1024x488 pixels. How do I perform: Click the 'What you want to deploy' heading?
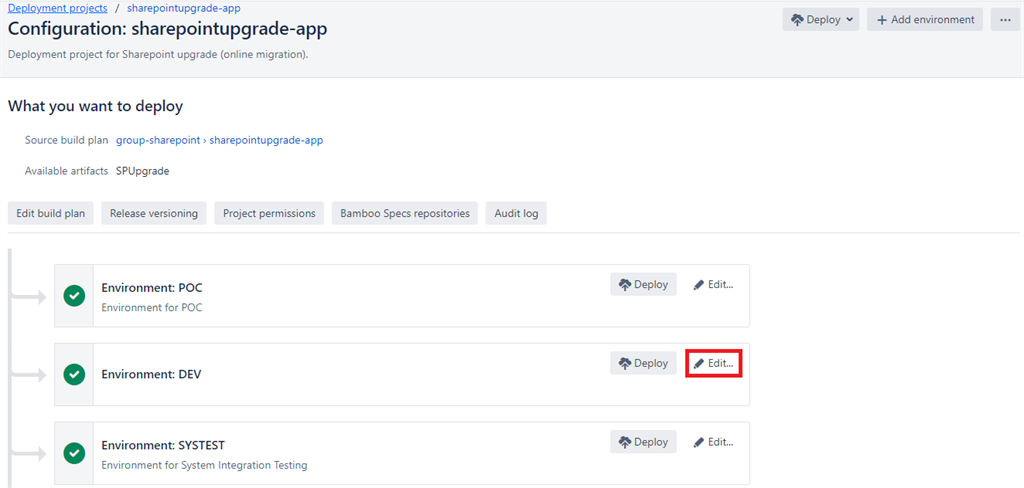click(95, 106)
